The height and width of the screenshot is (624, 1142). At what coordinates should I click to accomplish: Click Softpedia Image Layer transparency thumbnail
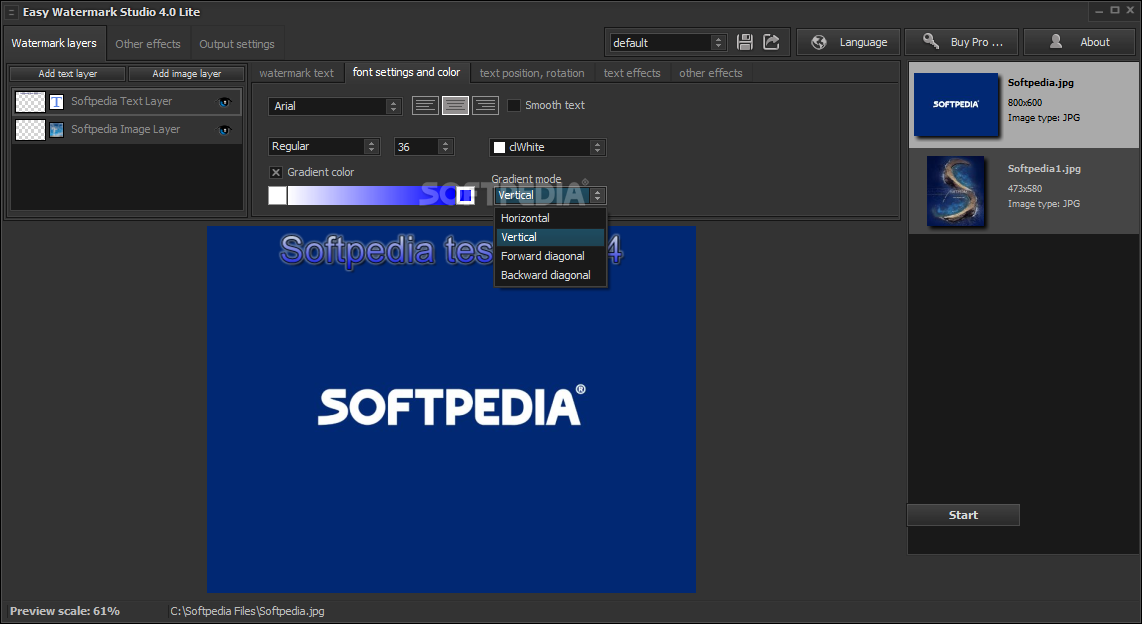[x=31, y=130]
